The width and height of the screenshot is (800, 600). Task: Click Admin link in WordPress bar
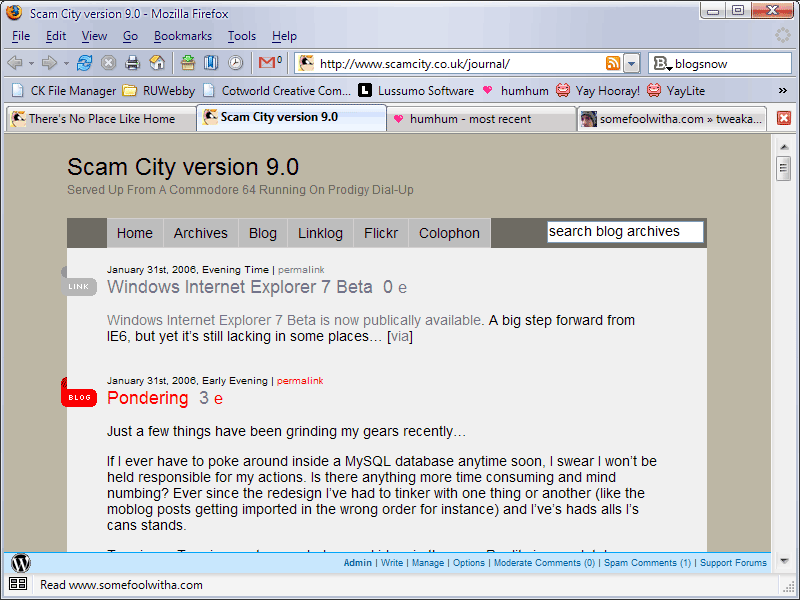pyautogui.click(x=358, y=563)
